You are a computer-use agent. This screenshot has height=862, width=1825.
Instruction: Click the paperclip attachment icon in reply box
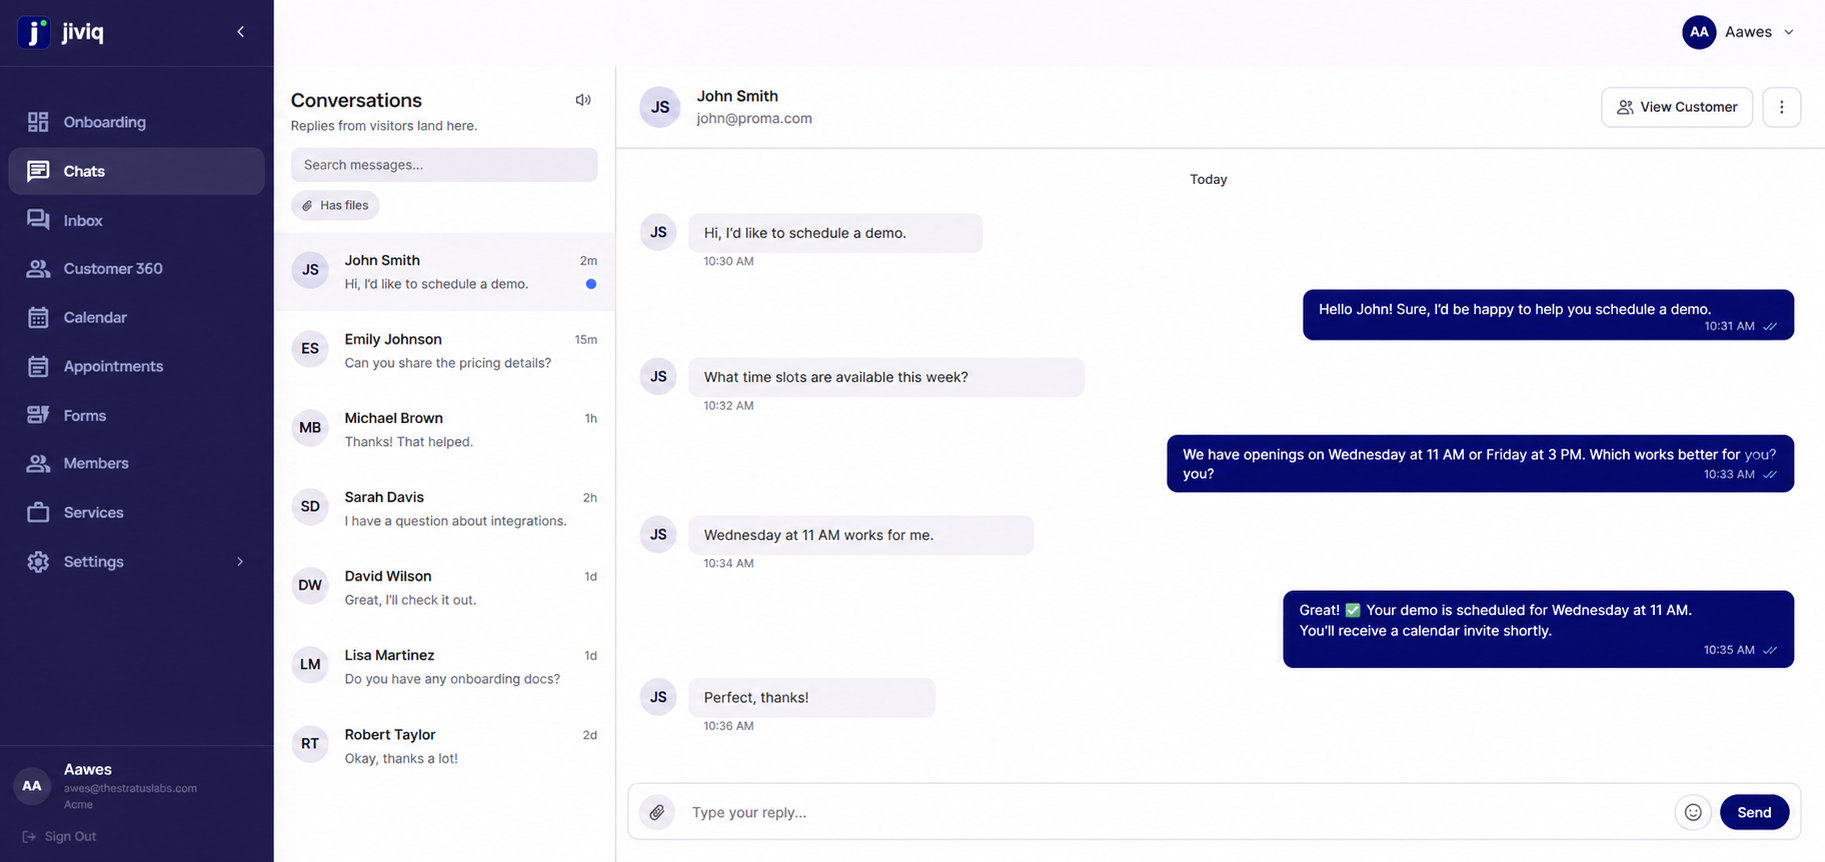point(657,812)
